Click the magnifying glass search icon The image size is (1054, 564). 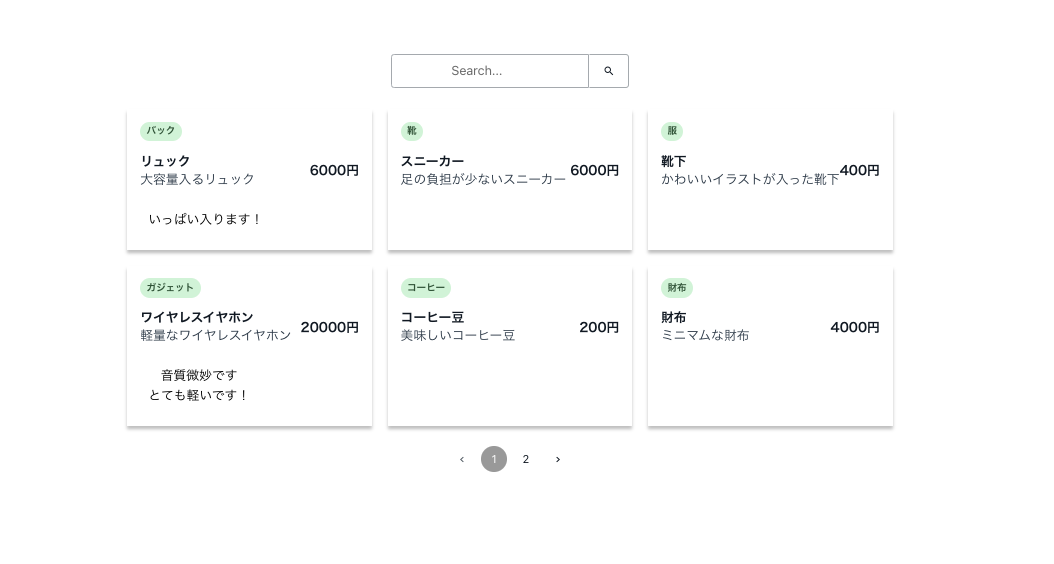click(x=608, y=71)
